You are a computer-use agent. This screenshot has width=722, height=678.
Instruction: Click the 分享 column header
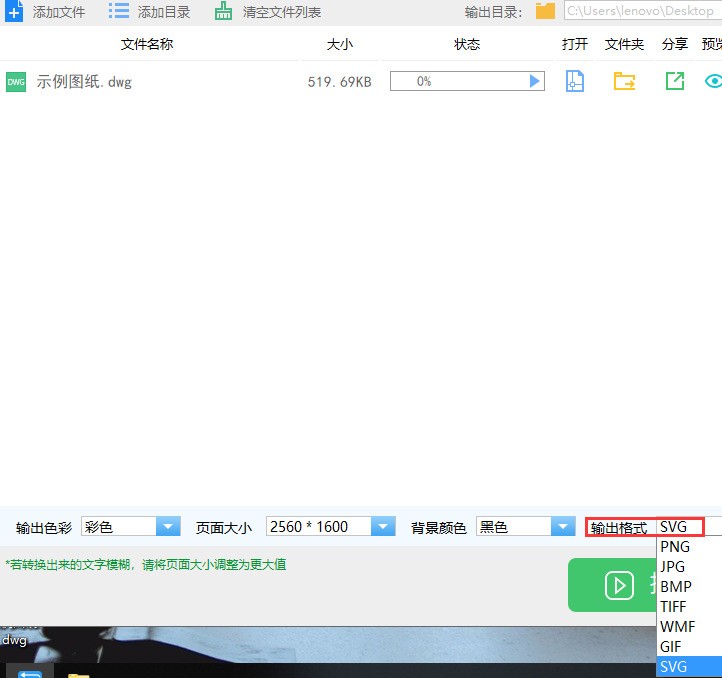[x=675, y=44]
